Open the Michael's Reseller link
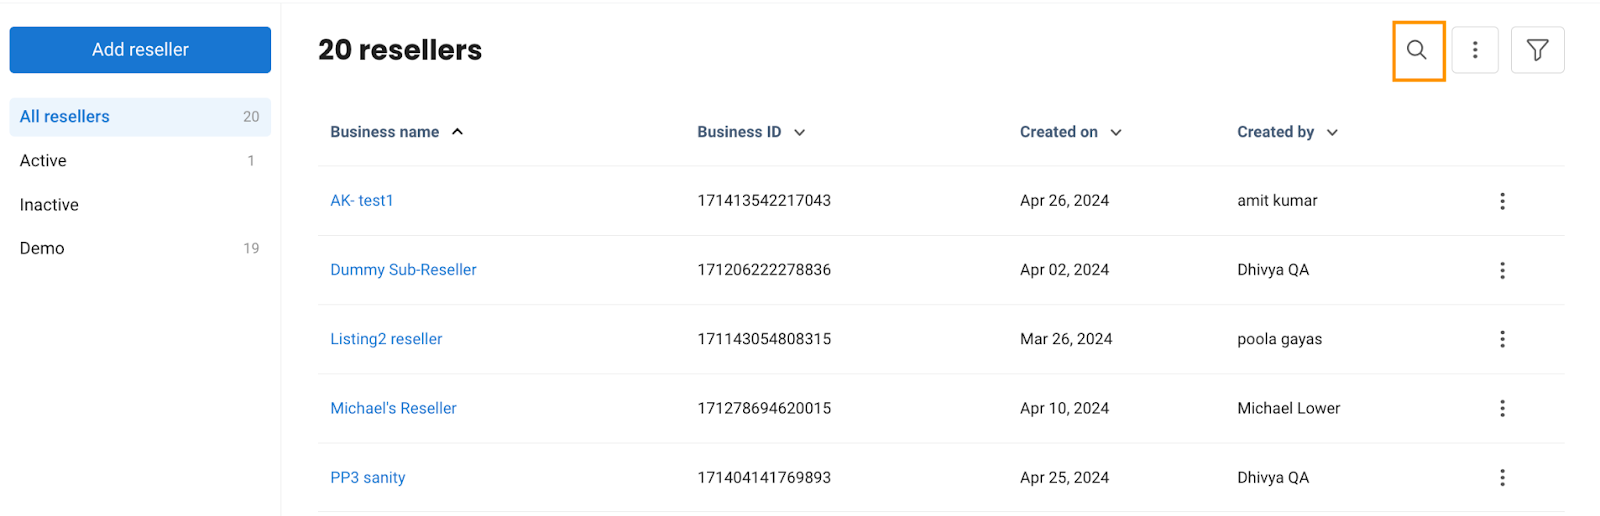 click(393, 408)
